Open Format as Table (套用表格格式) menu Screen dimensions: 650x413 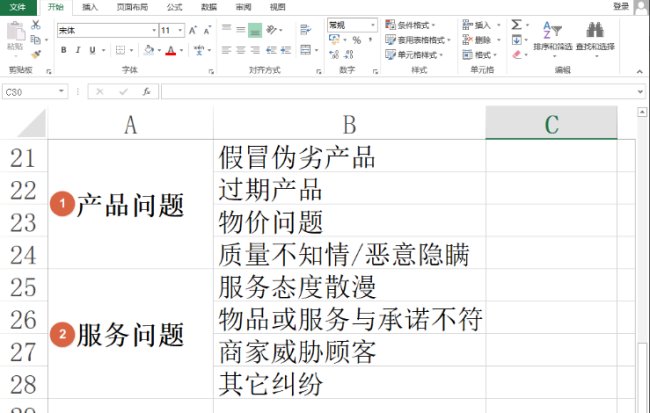[417, 40]
